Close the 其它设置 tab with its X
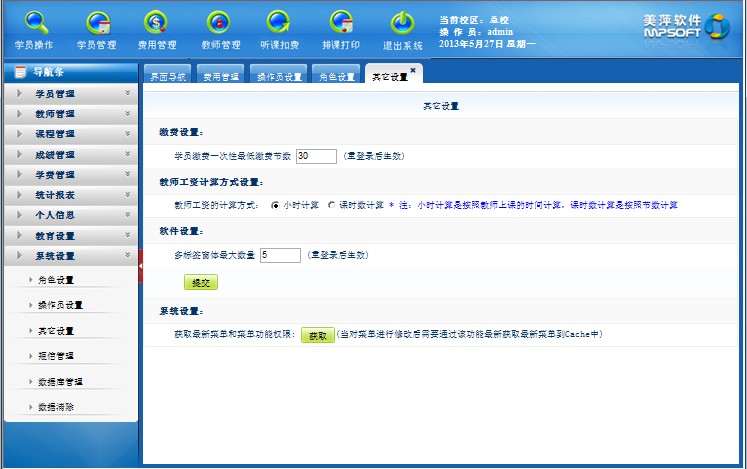Screen dimensions: 747x469 coord(413,70)
